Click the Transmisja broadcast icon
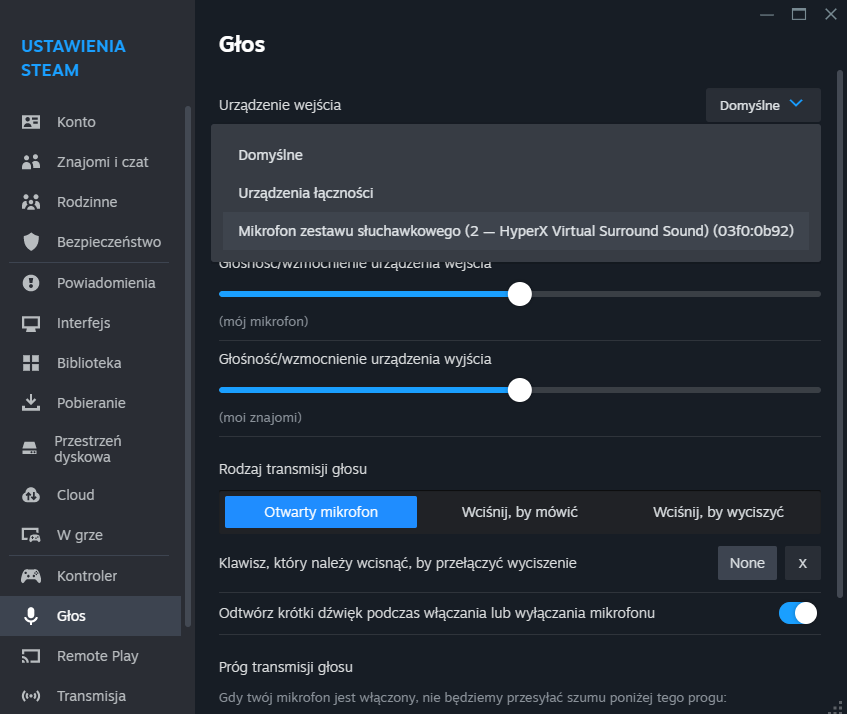 (31, 696)
